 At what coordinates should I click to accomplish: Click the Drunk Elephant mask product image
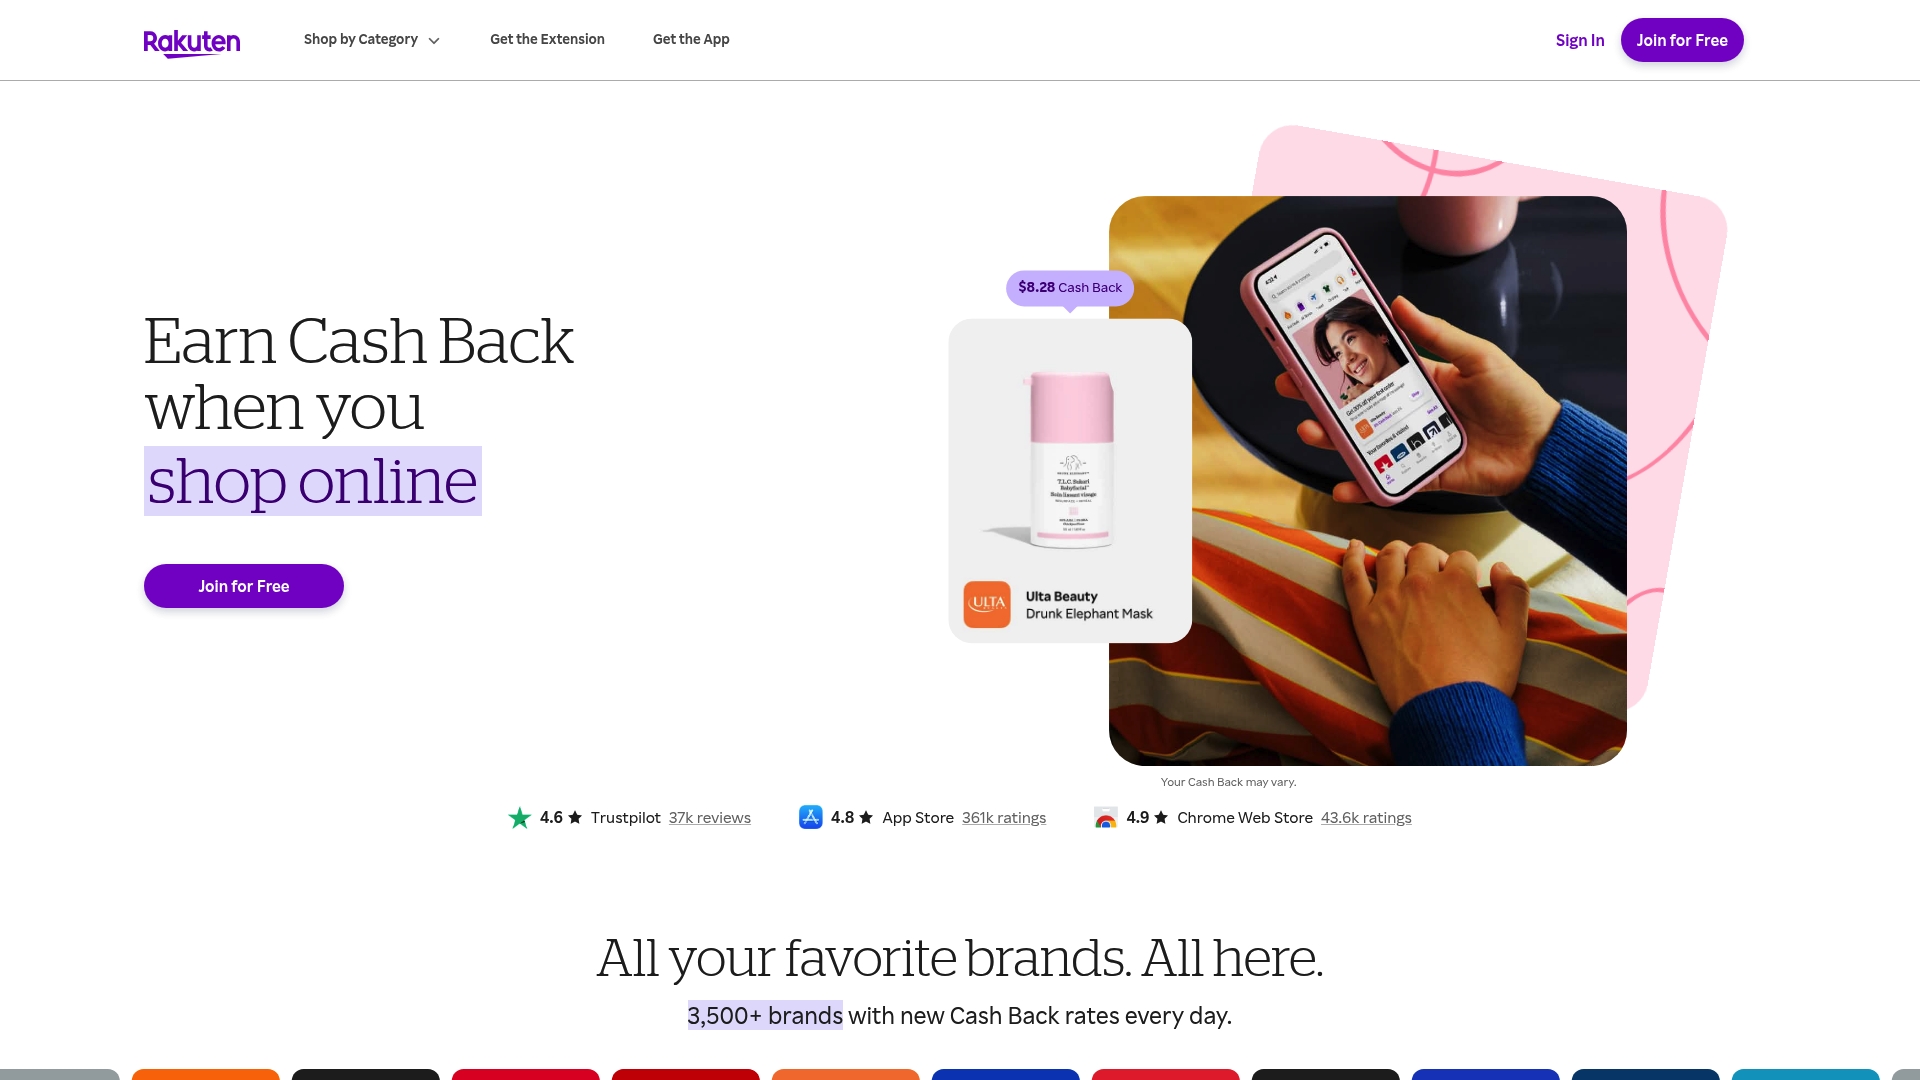pos(1068,461)
